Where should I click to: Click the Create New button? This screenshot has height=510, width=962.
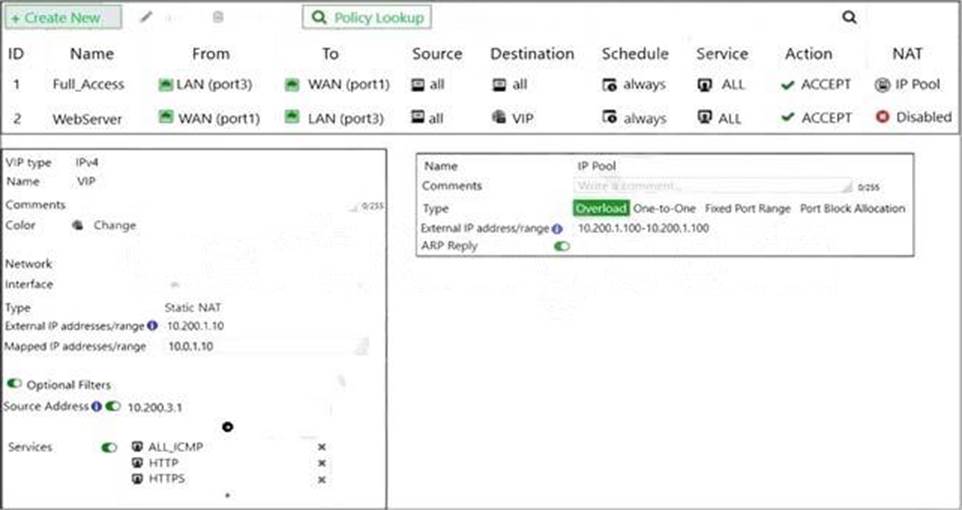coord(64,18)
